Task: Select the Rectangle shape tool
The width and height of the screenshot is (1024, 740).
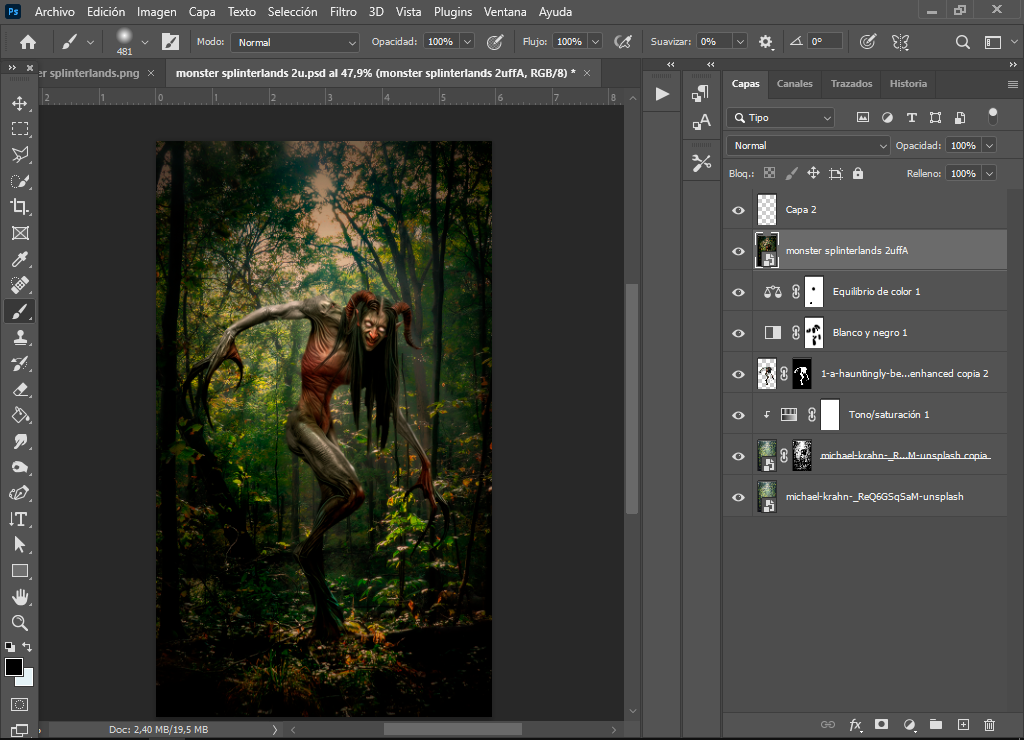Action: 20,571
